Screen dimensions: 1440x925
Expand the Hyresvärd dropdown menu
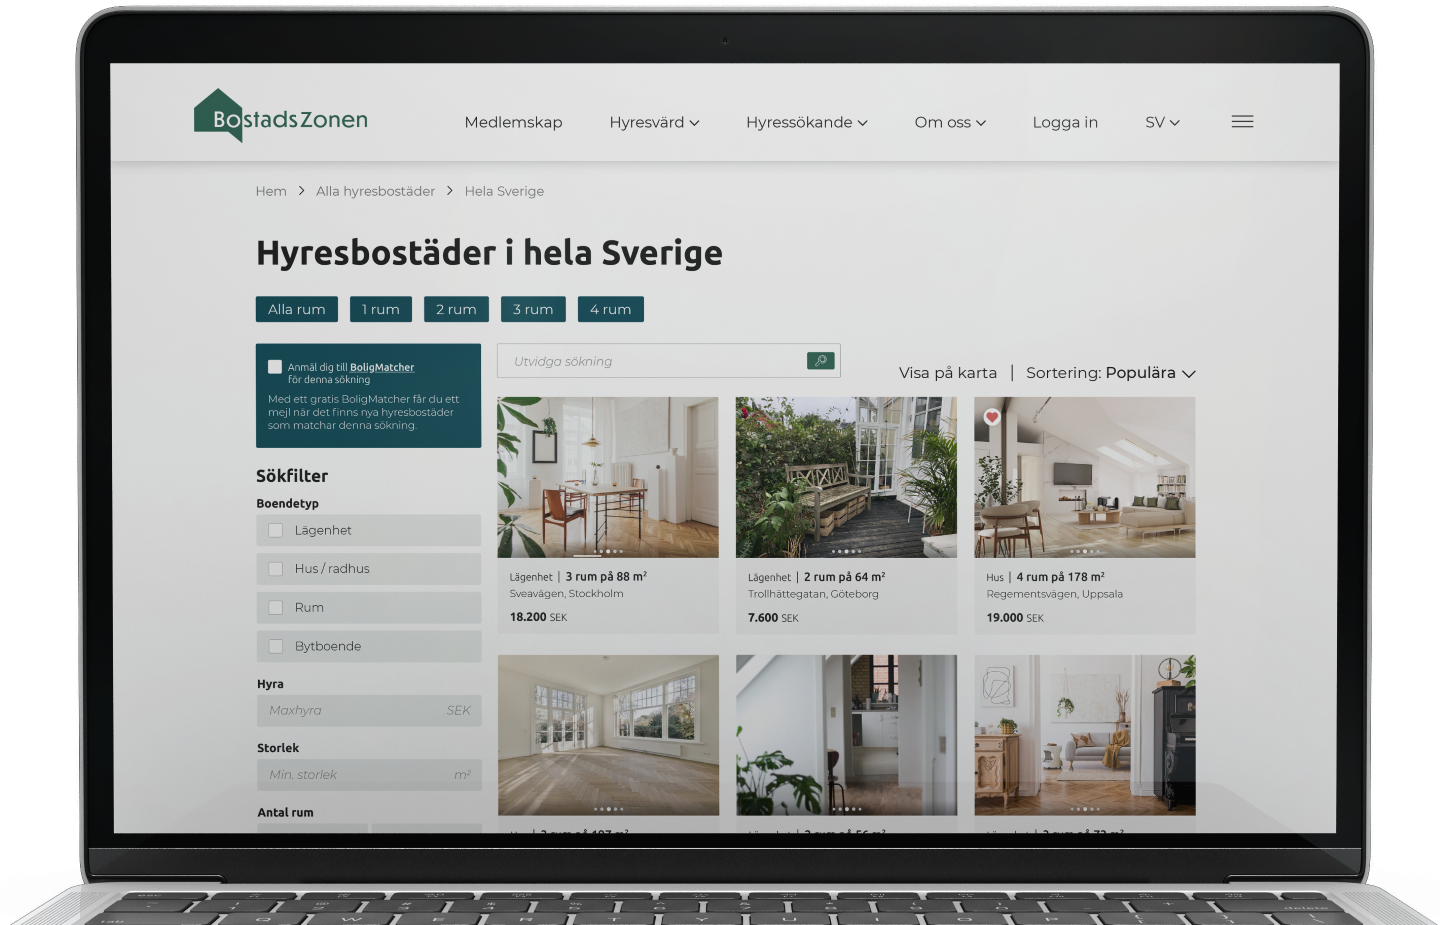pyautogui.click(x=654, y=122)
